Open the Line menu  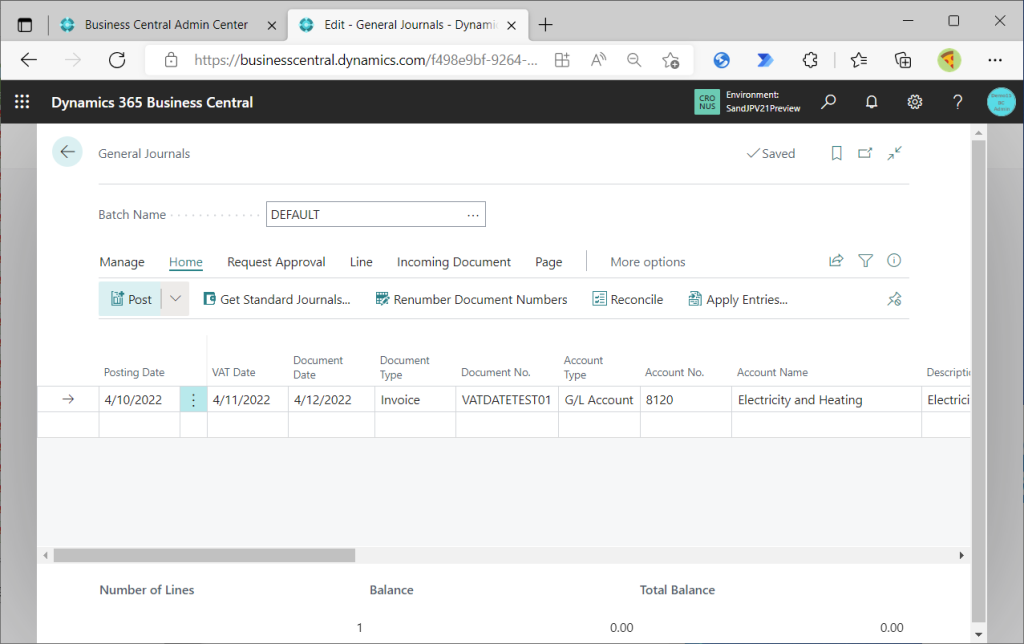click(361, 262)
